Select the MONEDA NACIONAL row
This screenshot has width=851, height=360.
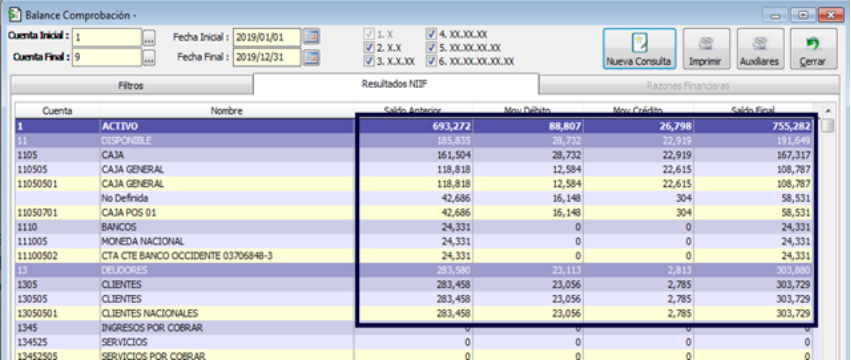click(x=414, y=241)
